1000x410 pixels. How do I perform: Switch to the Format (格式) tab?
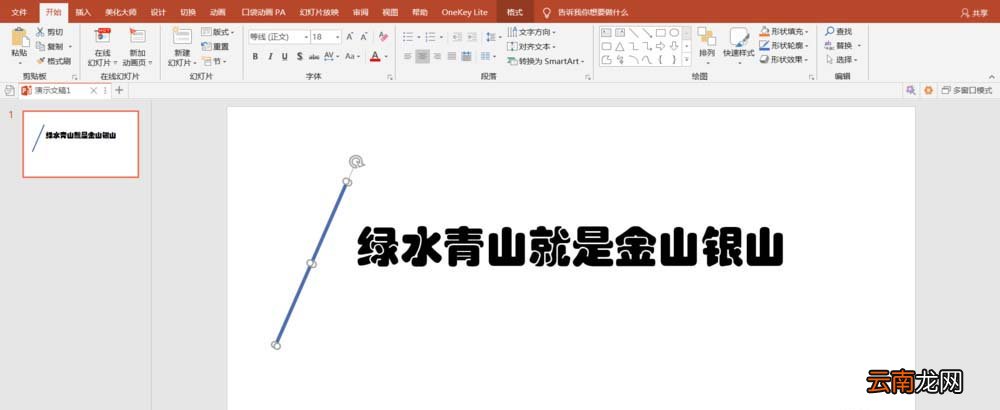(515, 12)
